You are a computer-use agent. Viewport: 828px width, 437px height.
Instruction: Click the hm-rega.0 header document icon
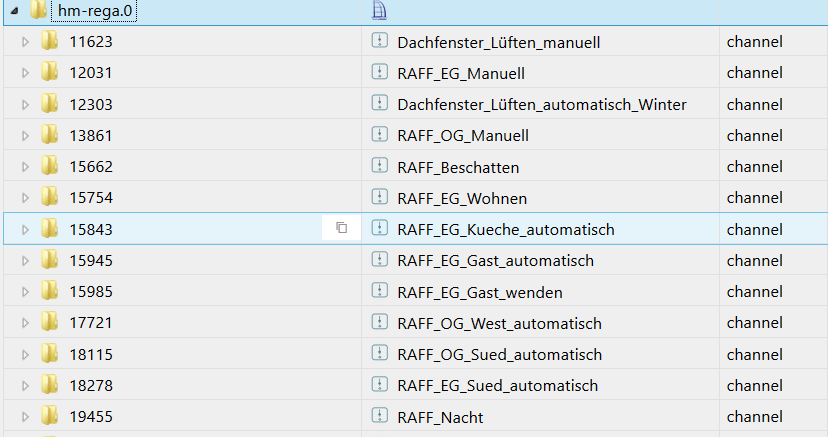pyautogui.click(x=379, y=11)
